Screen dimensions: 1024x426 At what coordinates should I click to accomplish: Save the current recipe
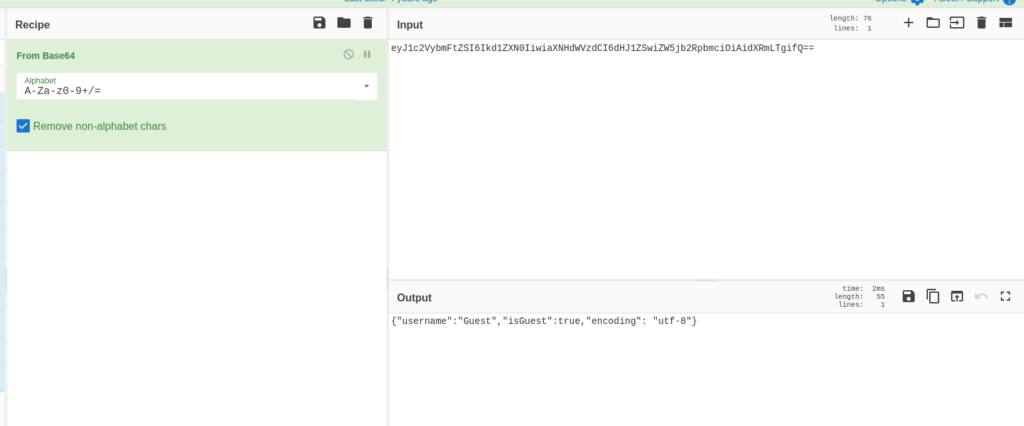pos(319,23)
